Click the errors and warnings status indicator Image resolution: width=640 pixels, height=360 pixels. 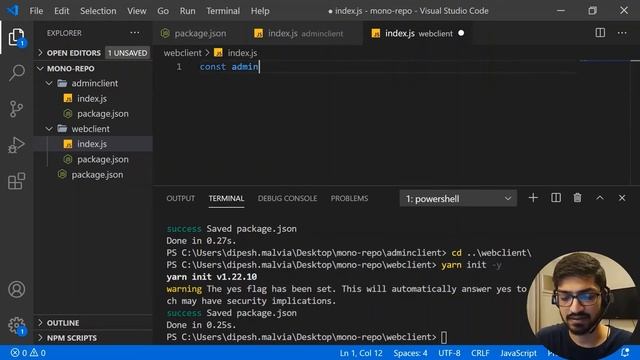(28, 353)
